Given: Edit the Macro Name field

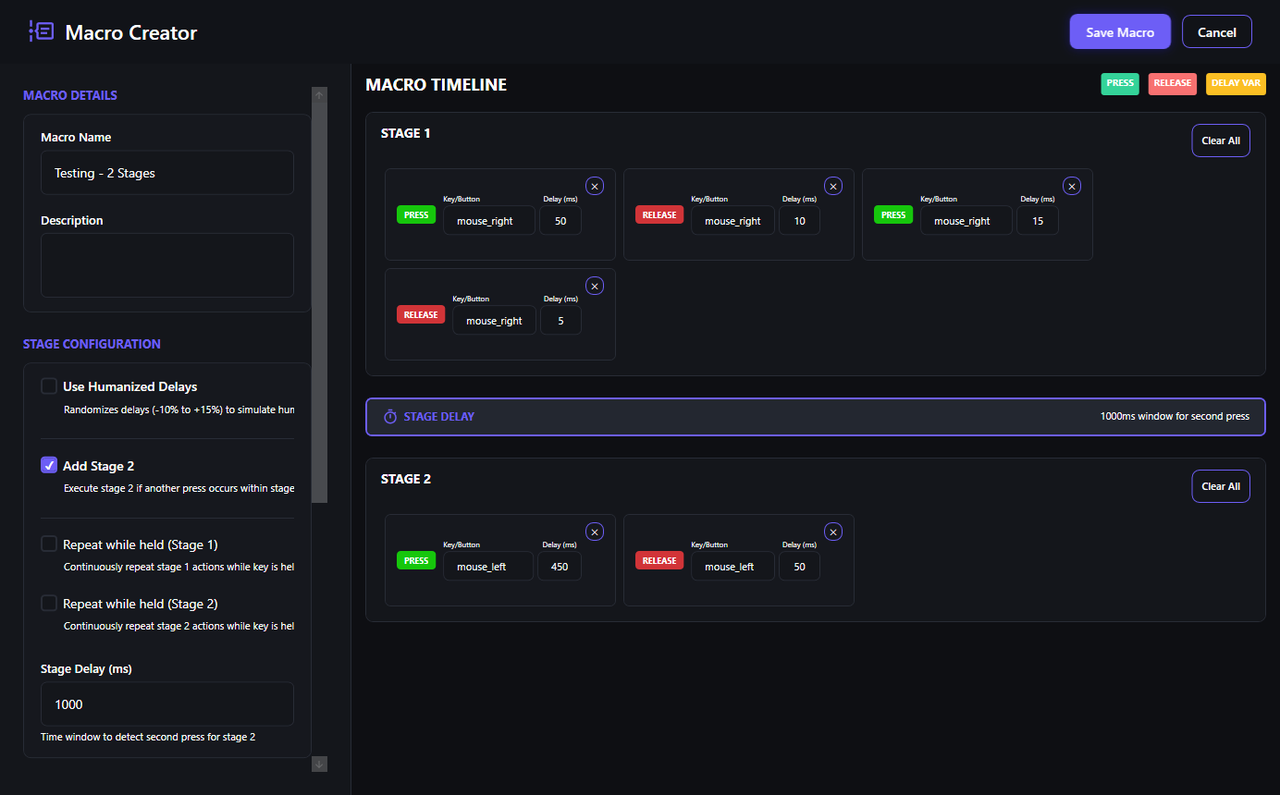Looking at the screenshot, I should point(167,173).
